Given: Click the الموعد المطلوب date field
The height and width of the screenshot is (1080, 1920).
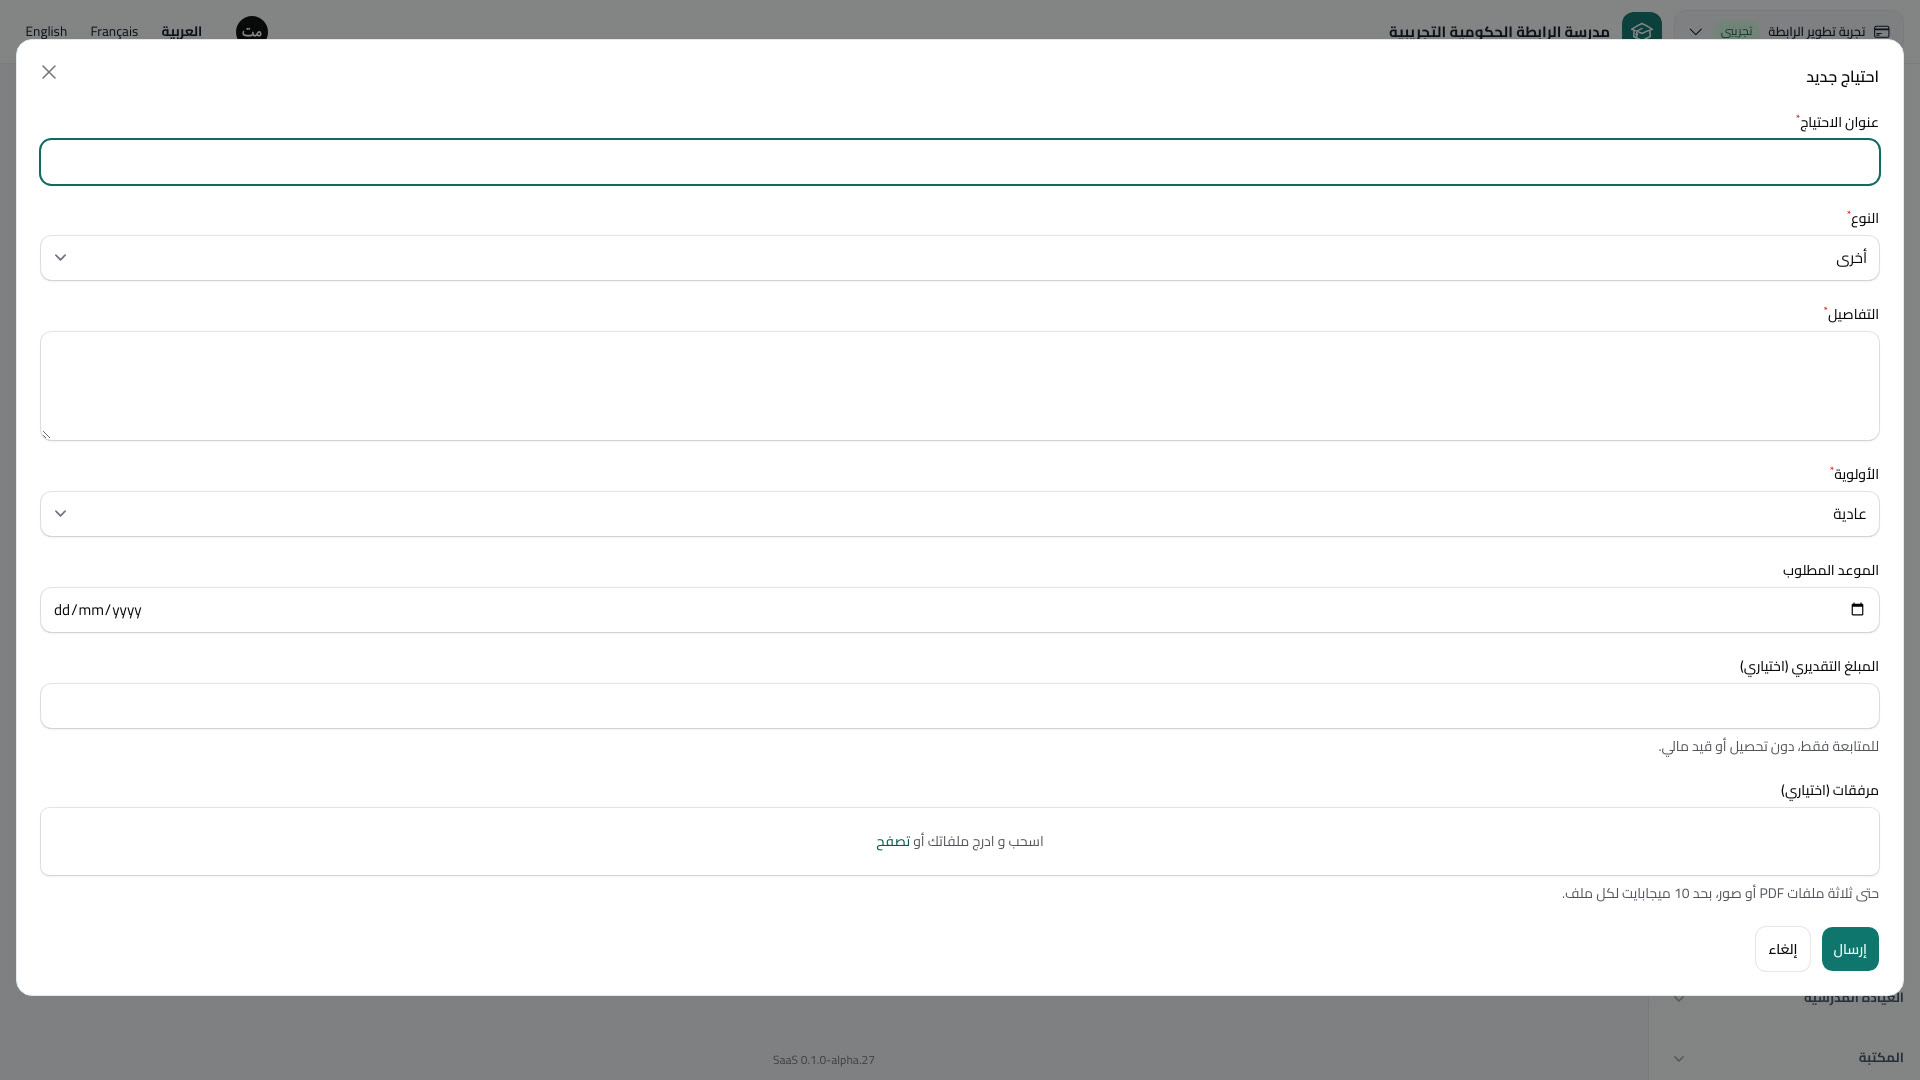Looking at the screenshot, I should (x=960, y=610).
